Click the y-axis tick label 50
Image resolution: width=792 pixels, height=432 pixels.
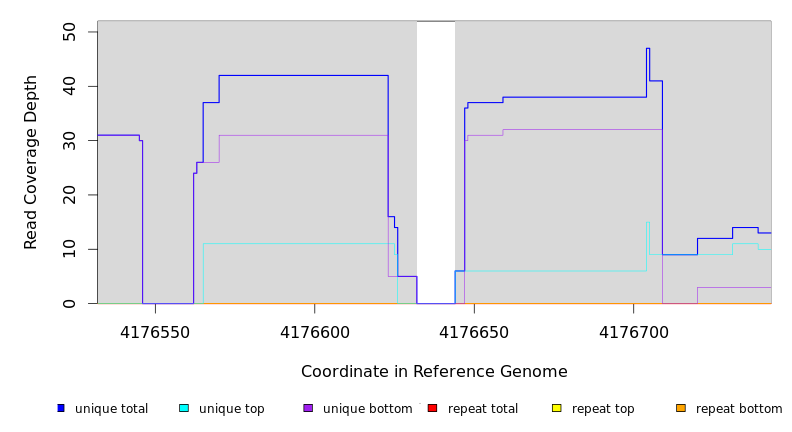67,32
